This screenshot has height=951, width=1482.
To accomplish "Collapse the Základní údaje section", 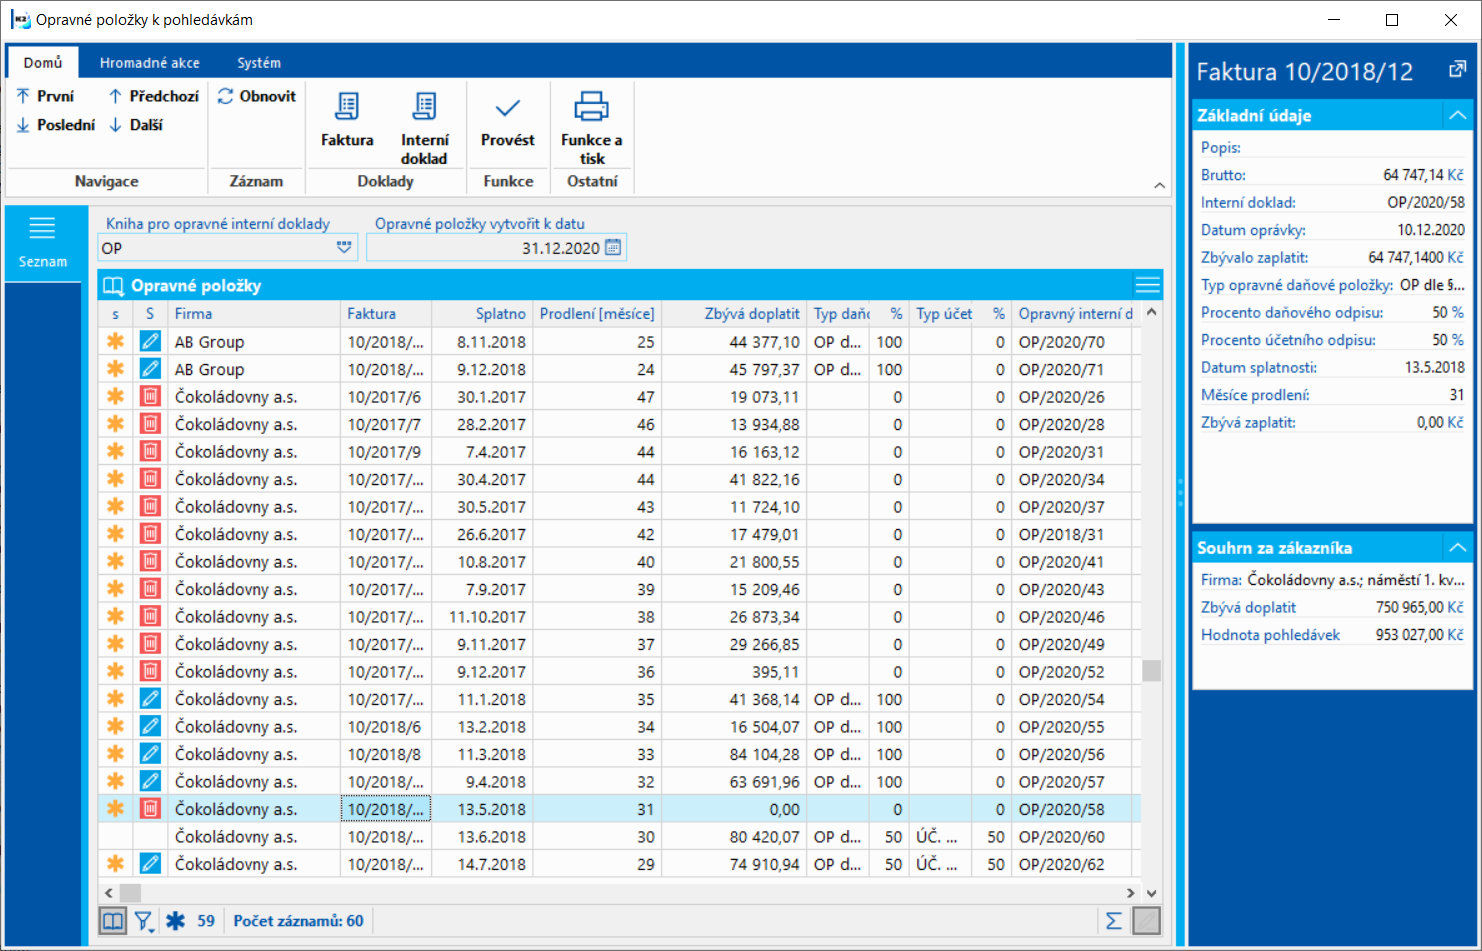I will pos(1457,115).
